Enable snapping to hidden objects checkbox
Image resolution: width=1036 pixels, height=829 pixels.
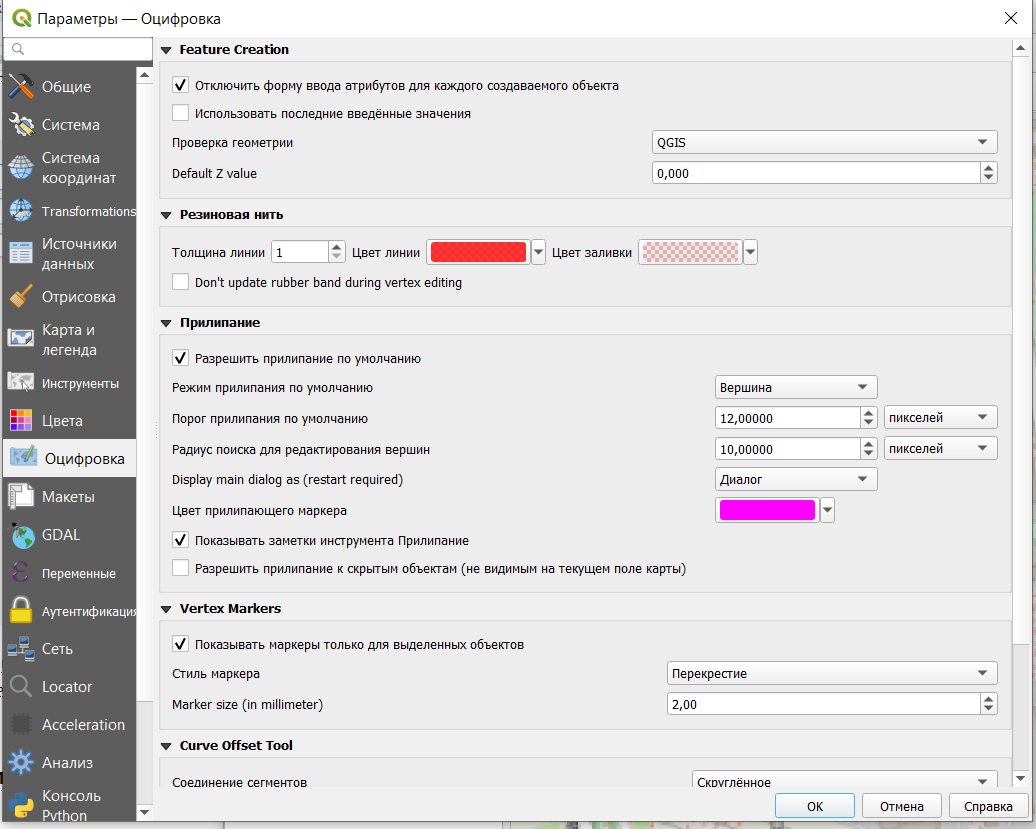180,568
